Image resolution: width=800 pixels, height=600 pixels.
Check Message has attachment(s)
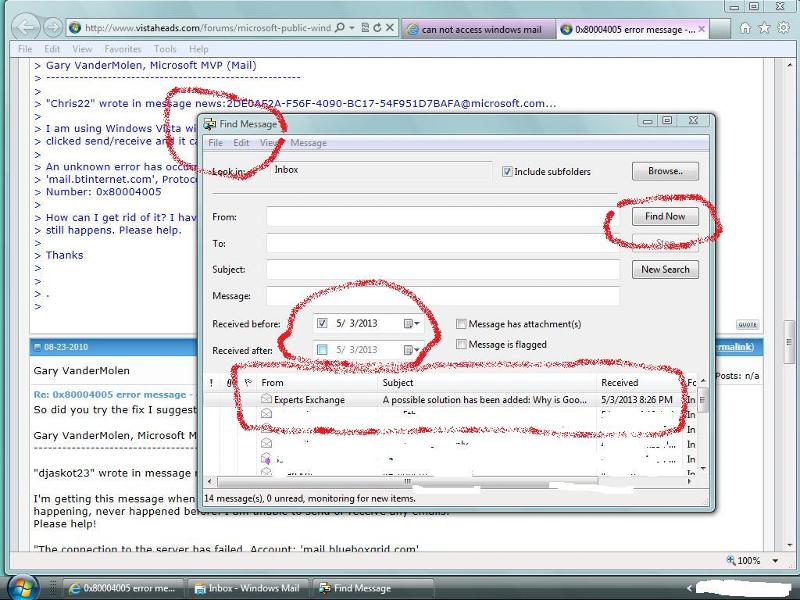tap(461, 323)
